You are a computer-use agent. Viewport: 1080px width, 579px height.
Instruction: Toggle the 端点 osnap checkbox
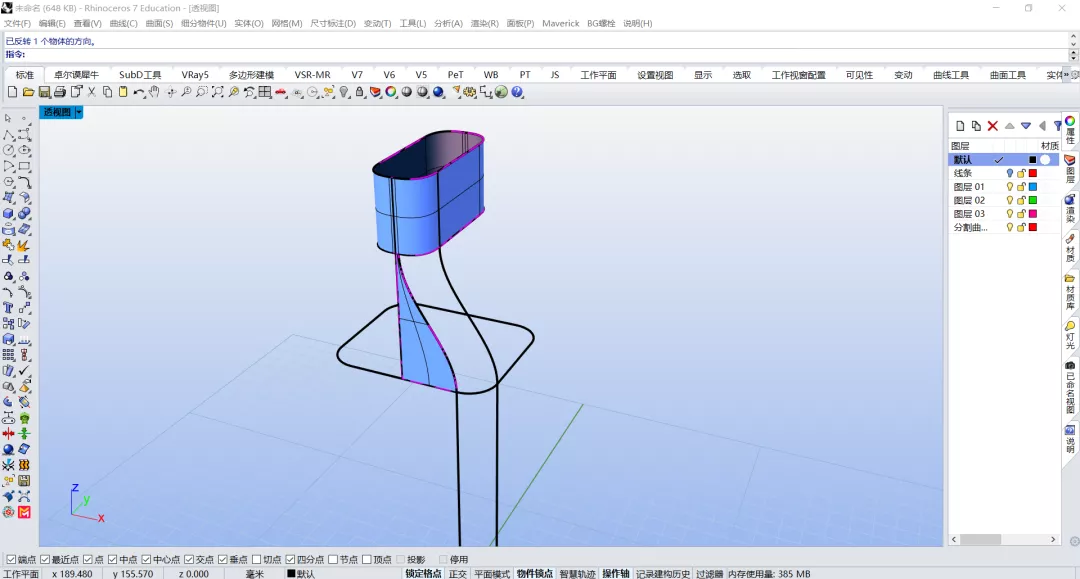[11, 560]
